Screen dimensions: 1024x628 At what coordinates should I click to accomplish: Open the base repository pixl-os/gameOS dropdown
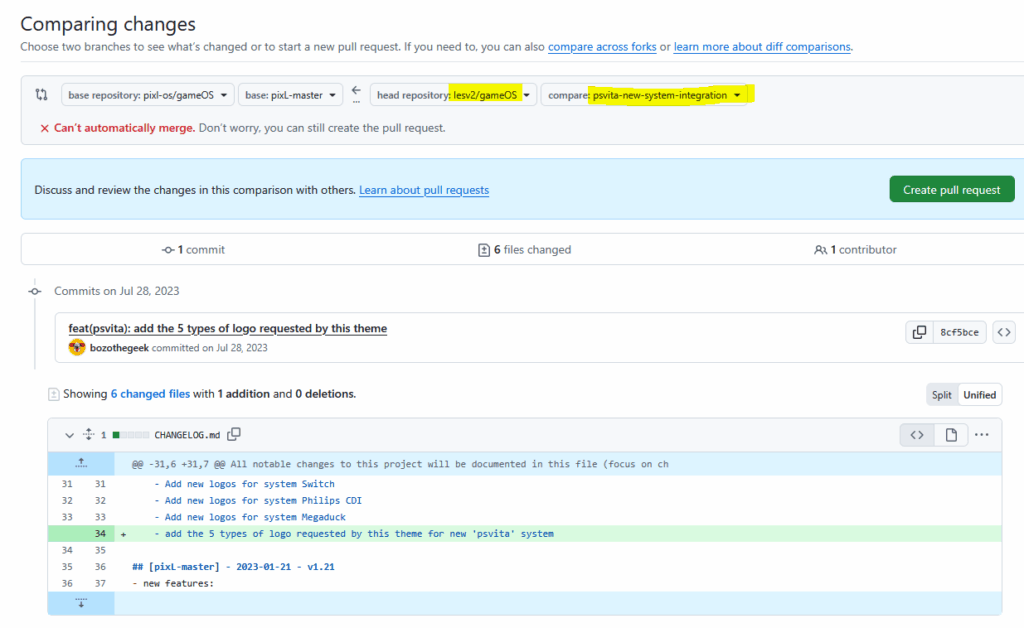[148, 95]
